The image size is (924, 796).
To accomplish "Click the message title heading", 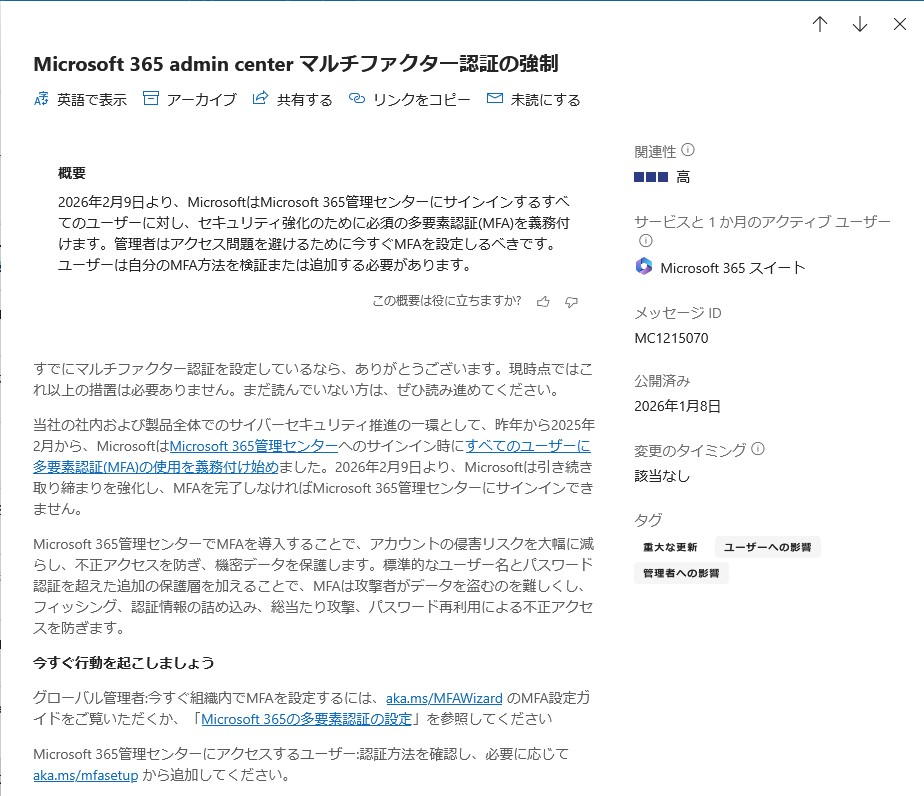I will 296,64.
